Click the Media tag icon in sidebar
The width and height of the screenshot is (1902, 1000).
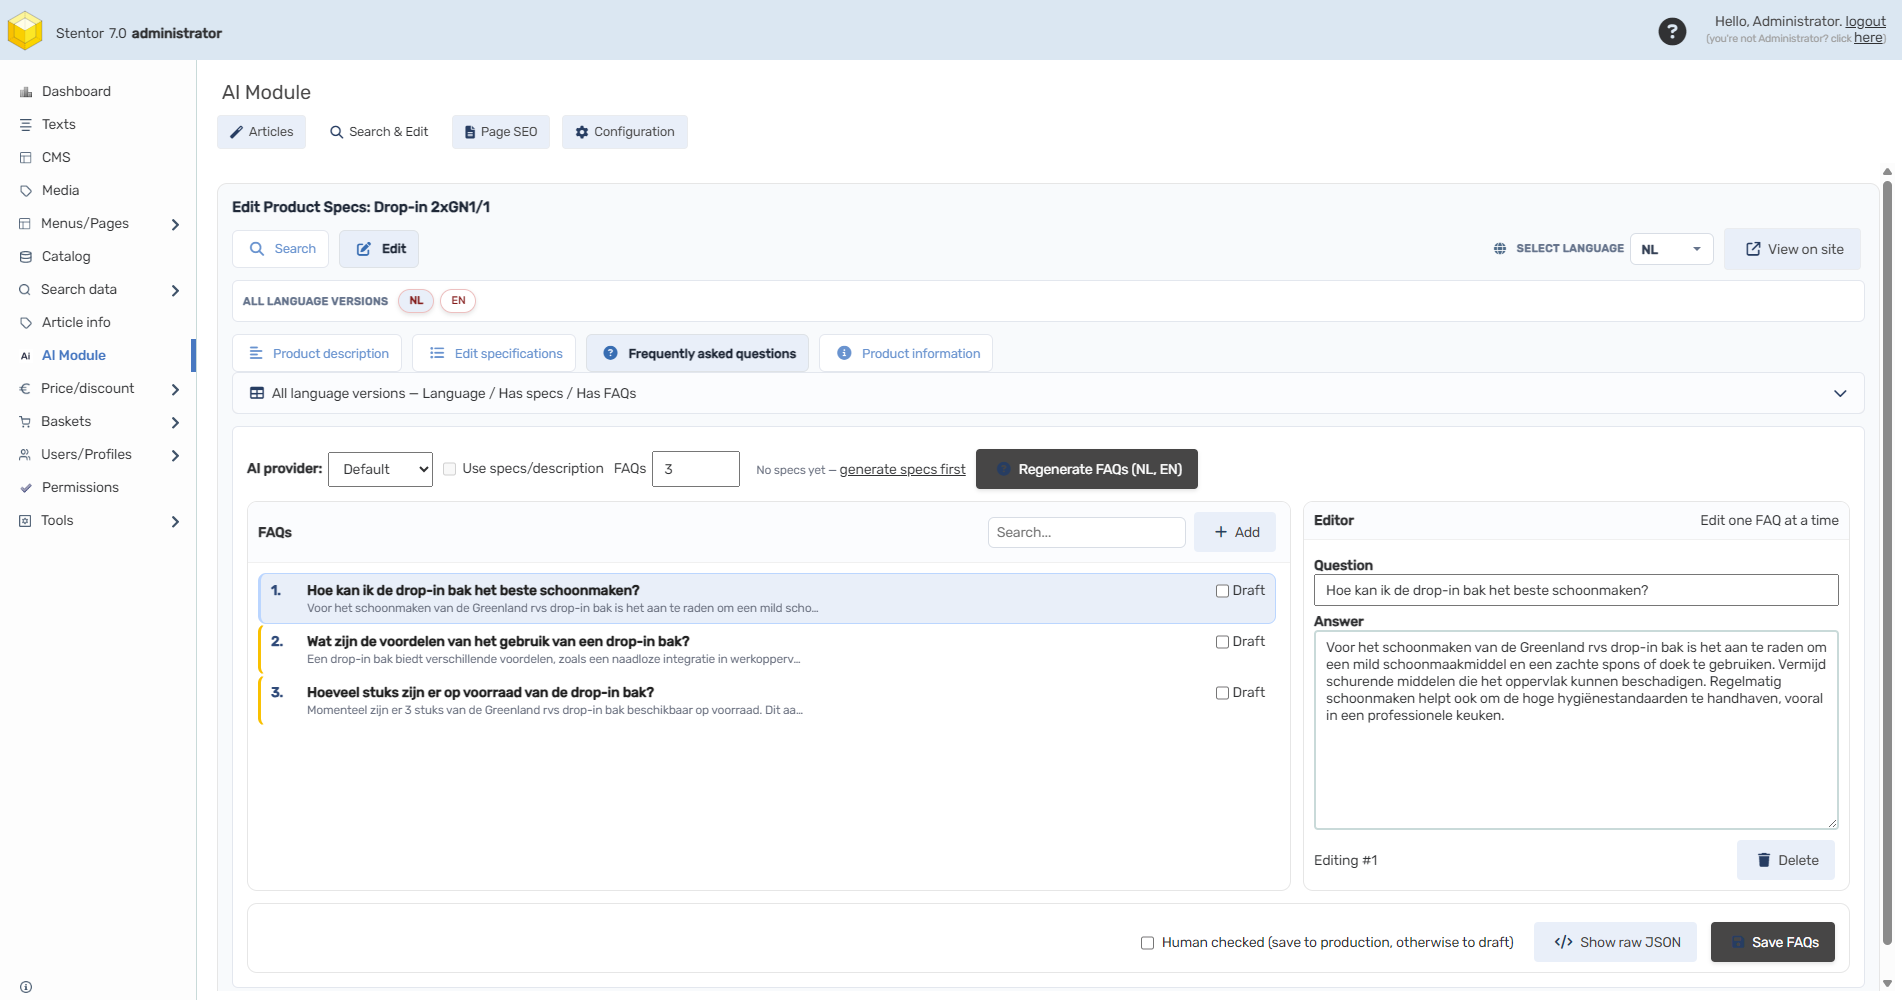[x=26, y=191]
